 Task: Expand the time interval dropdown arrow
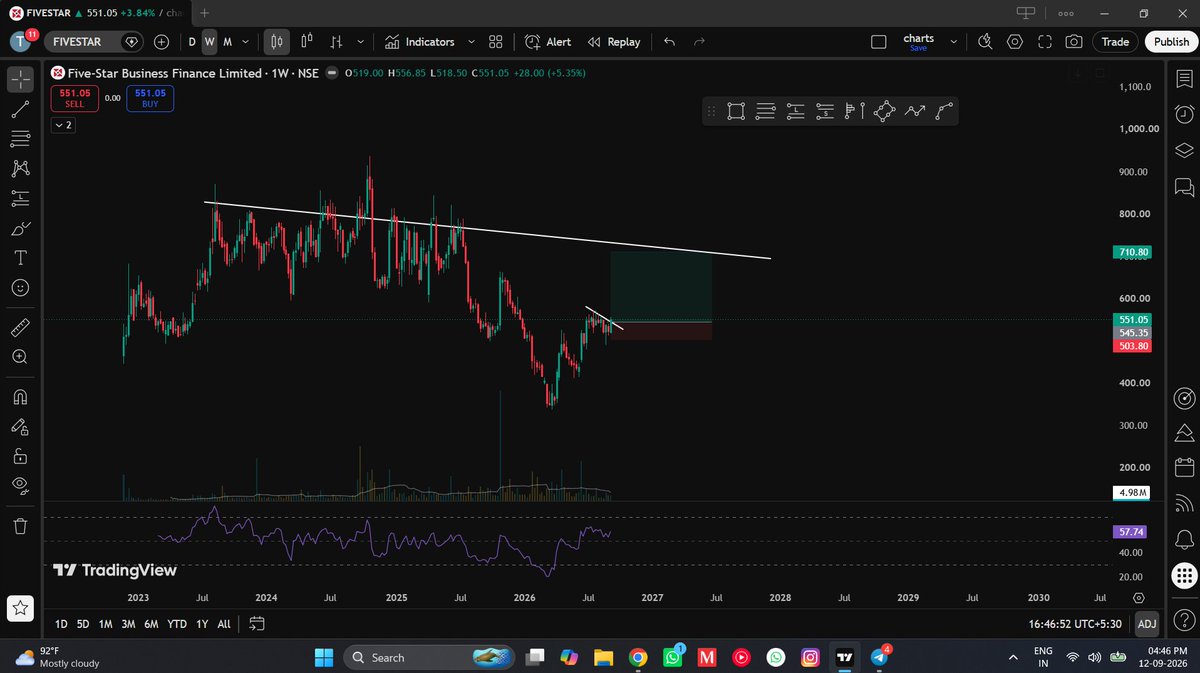246,42
